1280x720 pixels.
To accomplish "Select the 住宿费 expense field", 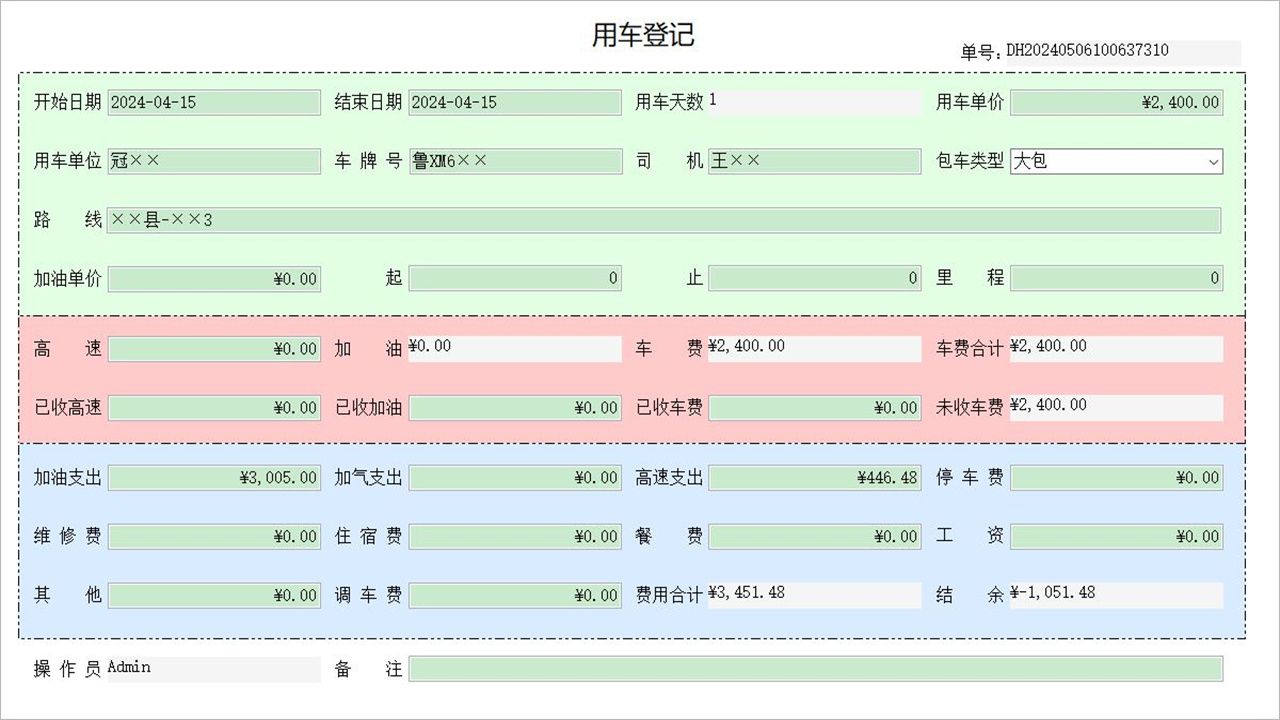I will click(514, 537).
